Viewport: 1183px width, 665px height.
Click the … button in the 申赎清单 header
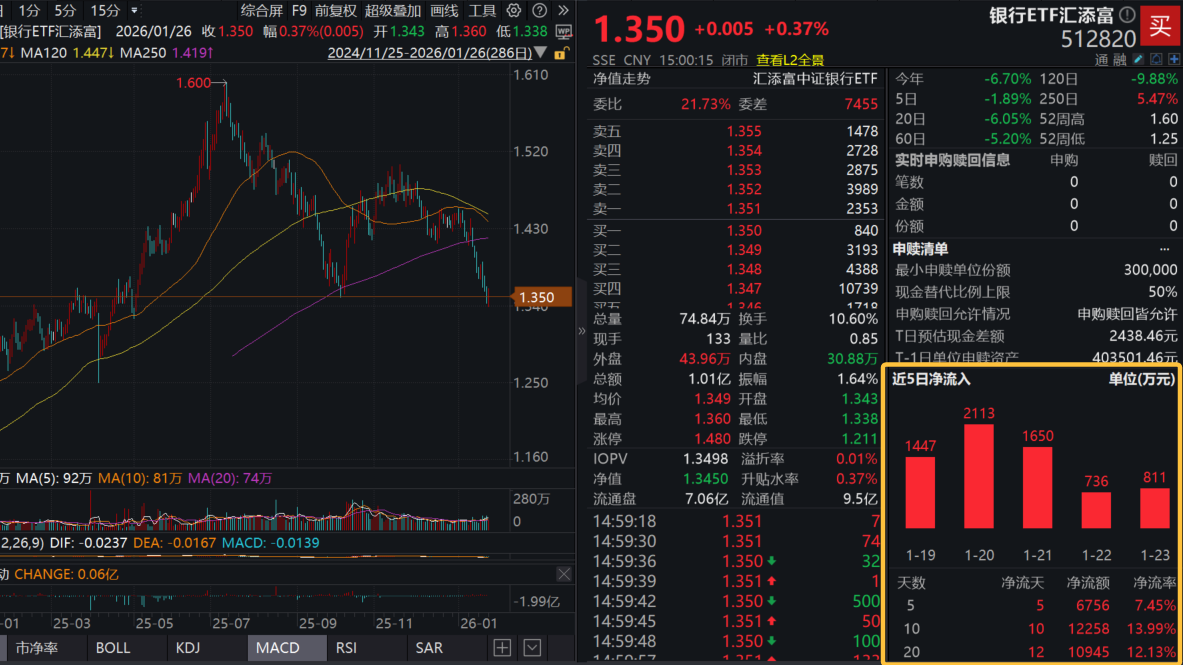point(1164,249)
